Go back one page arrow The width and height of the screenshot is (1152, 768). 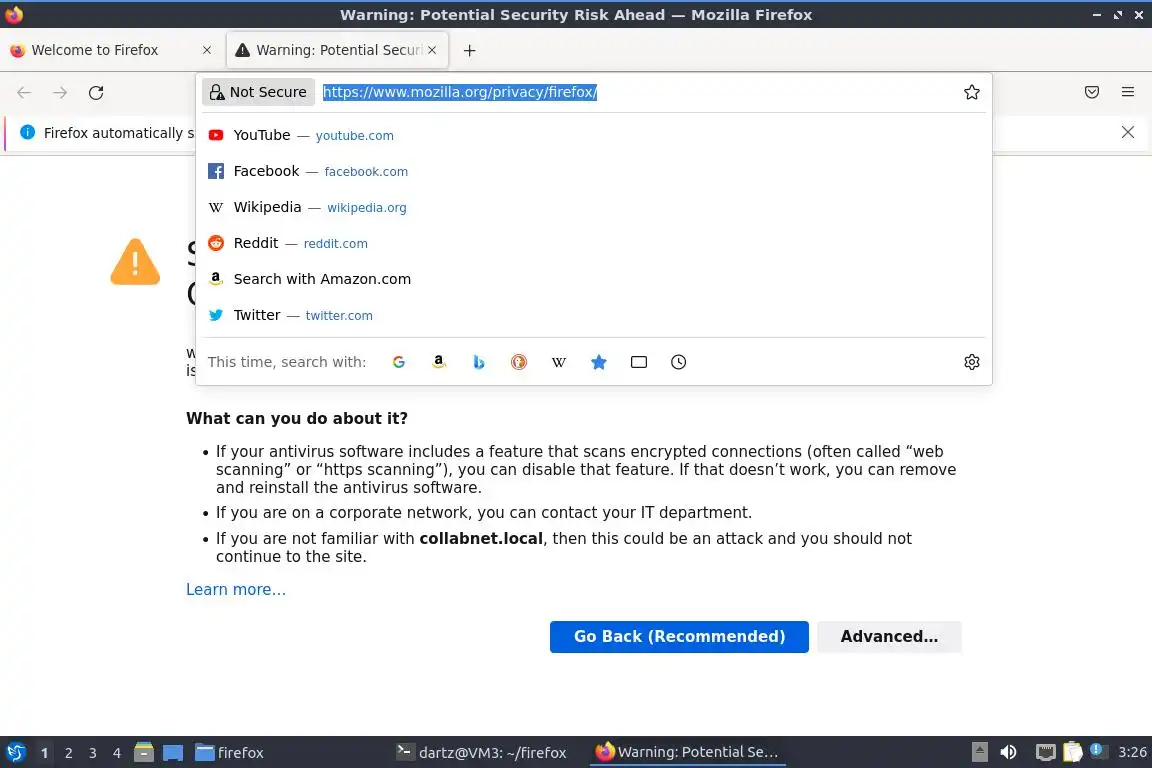[x=24, y=93]
